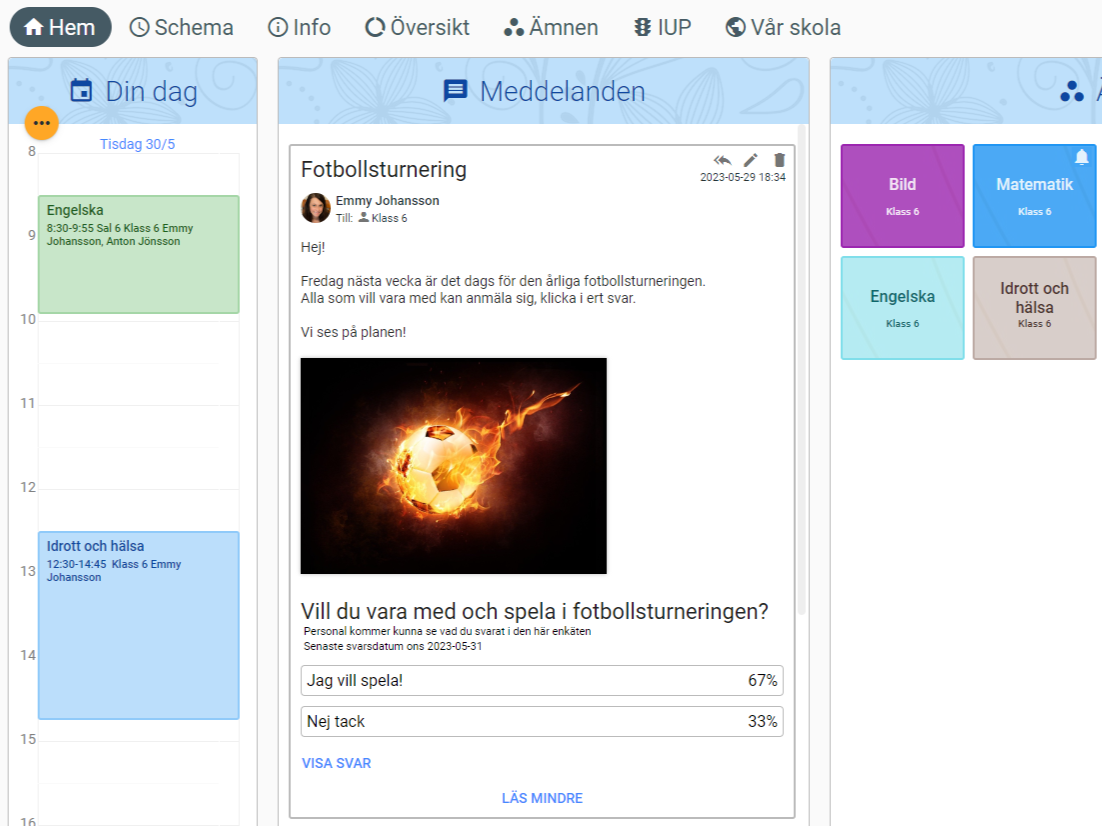Click the flaming football image
1102x826 pixels.
tap(453, 466)
